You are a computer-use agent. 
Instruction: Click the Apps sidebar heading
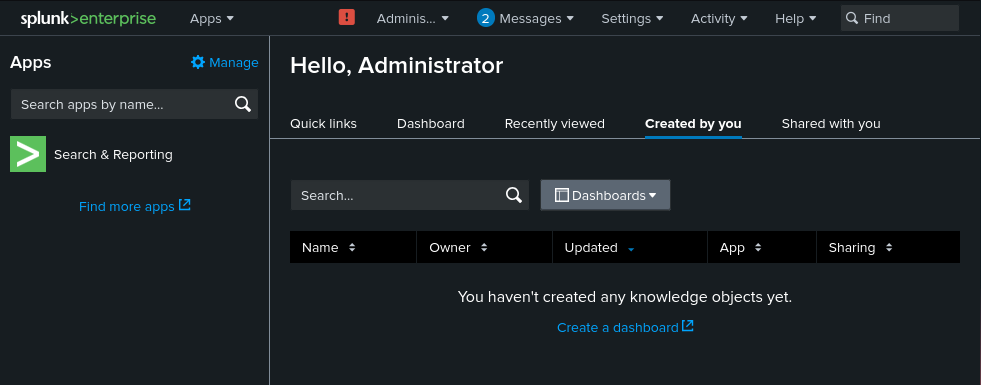pyautogui.click(x=31, y=63)
